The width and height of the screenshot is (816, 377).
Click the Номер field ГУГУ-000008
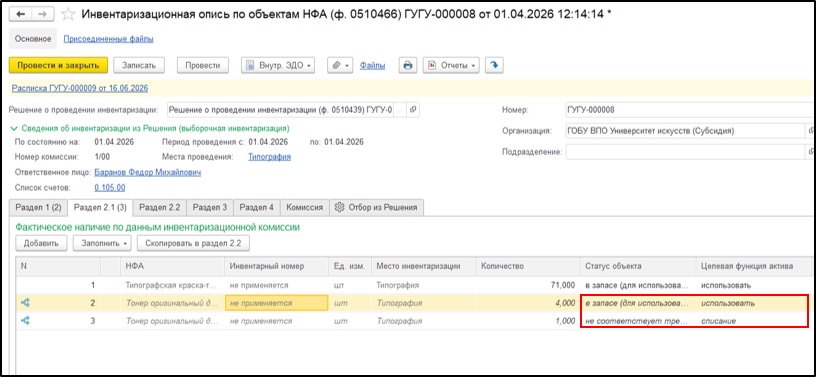click(690, 110)
